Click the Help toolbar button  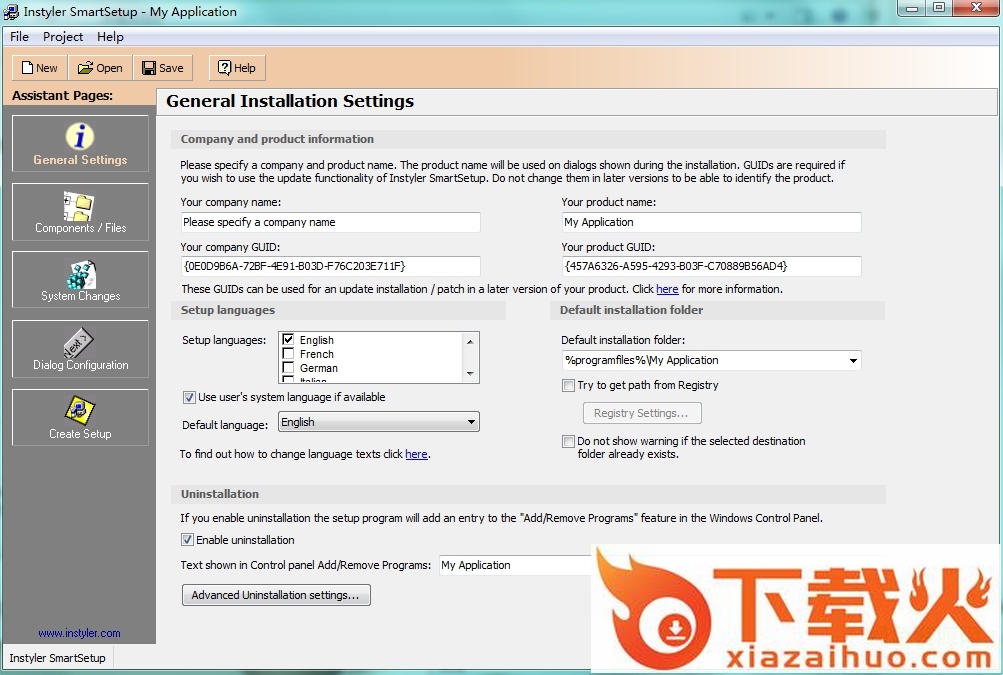click(237, 68)
